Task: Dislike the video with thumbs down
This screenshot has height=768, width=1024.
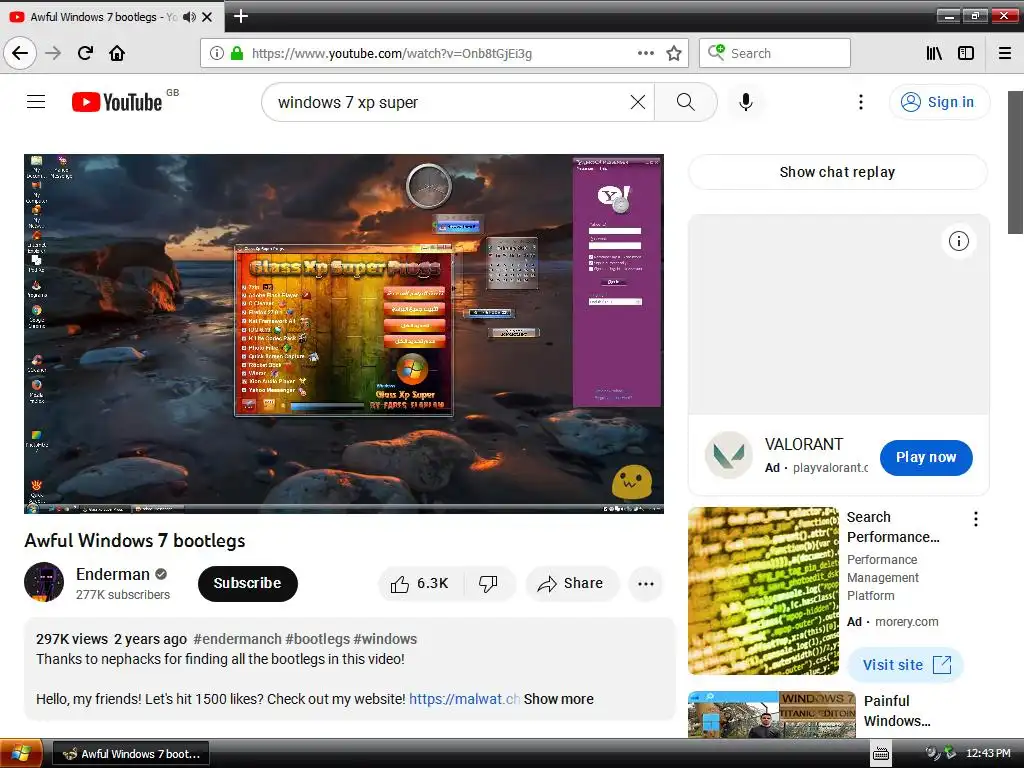Action: 488,583
